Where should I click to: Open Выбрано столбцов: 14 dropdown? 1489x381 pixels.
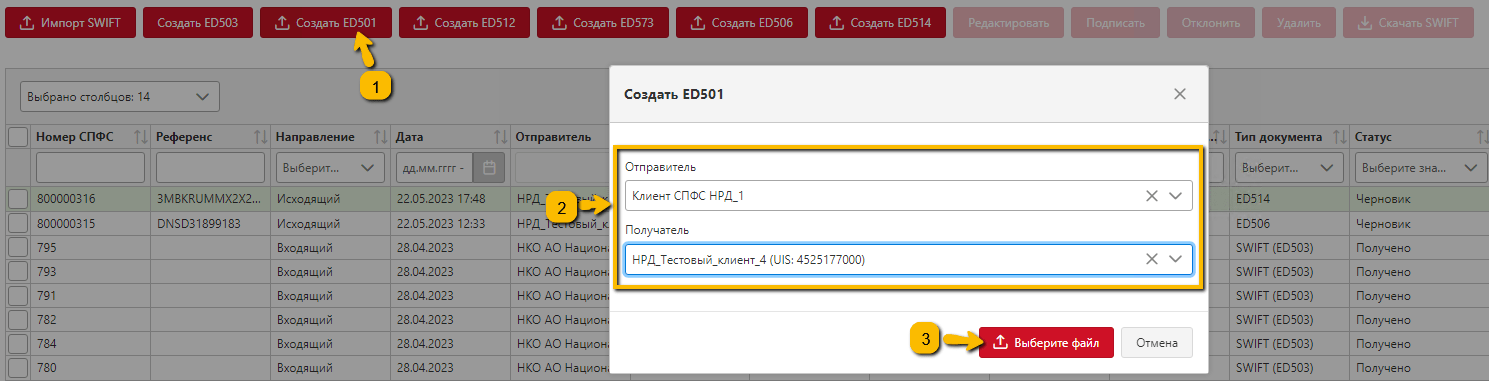(x=120, y=97)
